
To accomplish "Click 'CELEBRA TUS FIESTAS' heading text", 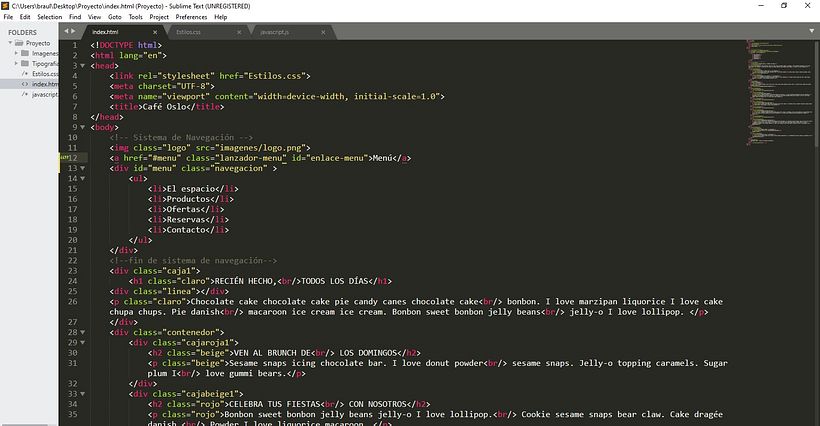I will click(x=277, y=404).
